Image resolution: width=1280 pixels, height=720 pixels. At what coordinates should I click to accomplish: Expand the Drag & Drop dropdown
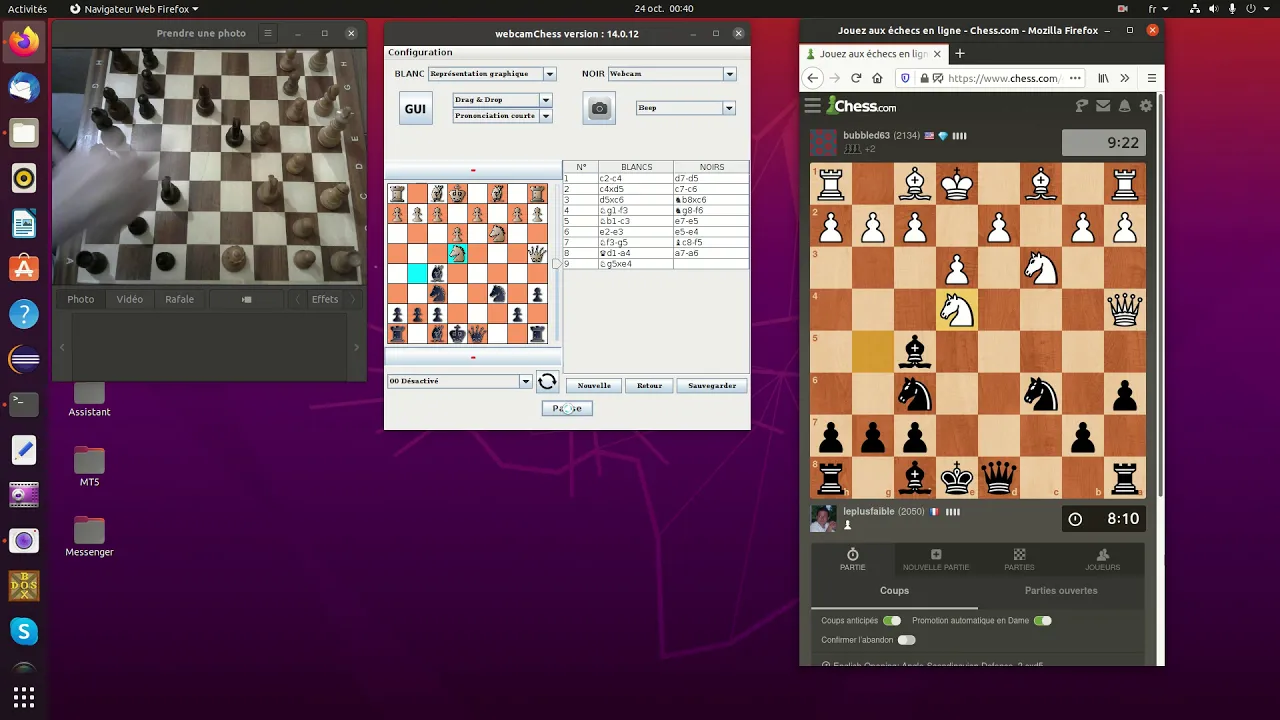(x=502, y=100)
